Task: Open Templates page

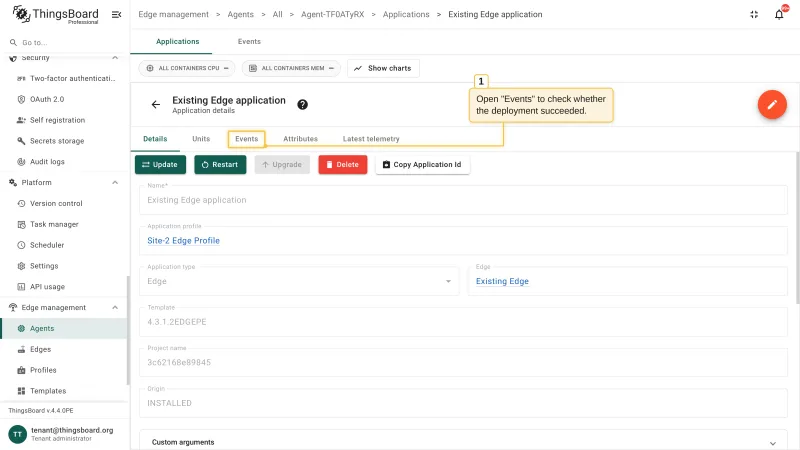Action: tap(65, 391)
